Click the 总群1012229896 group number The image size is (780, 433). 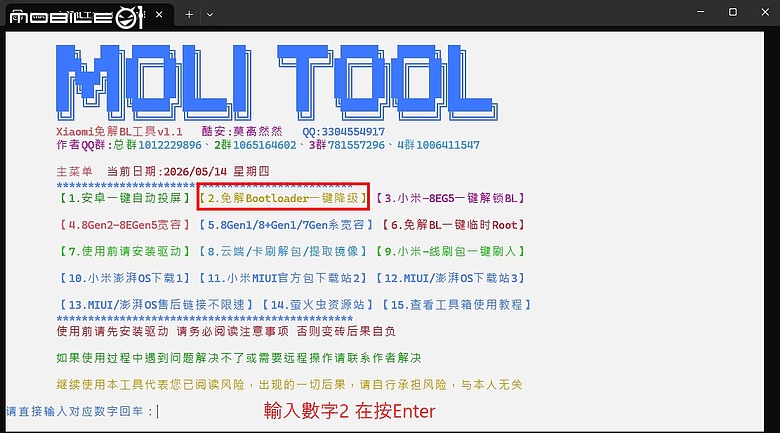click(x=157, y=145)
